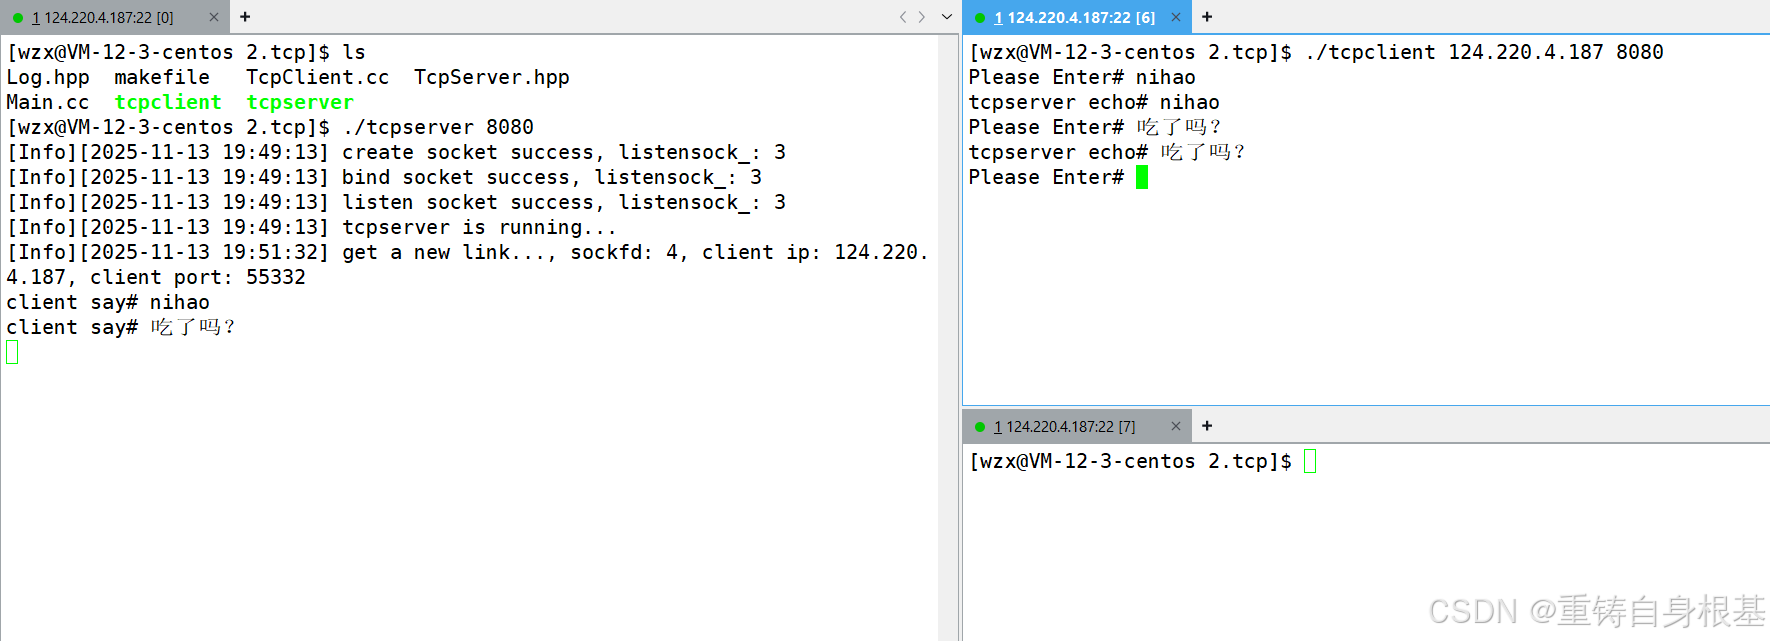The width and height of the screenshot is (1770, 641).
Task: Switch to session tab 124.220.4.187:22 [6]
Action: (x=1074, y=17)
